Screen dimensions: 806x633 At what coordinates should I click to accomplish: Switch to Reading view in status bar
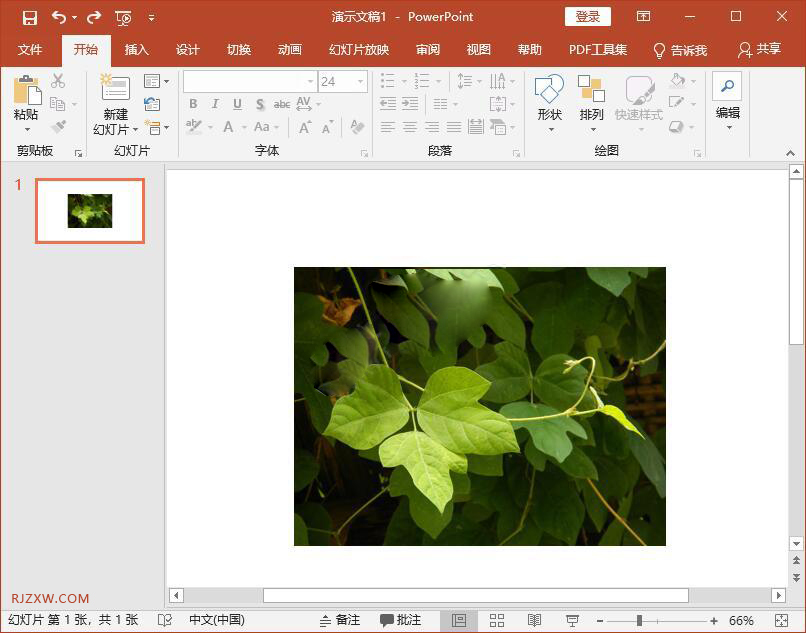click(x=535, y=621)
